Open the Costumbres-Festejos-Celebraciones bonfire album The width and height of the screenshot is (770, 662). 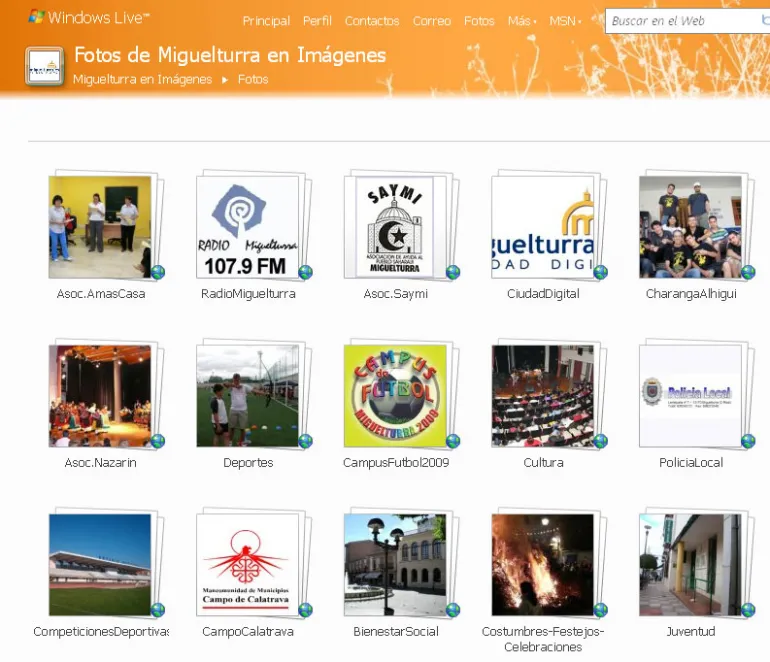543,565
